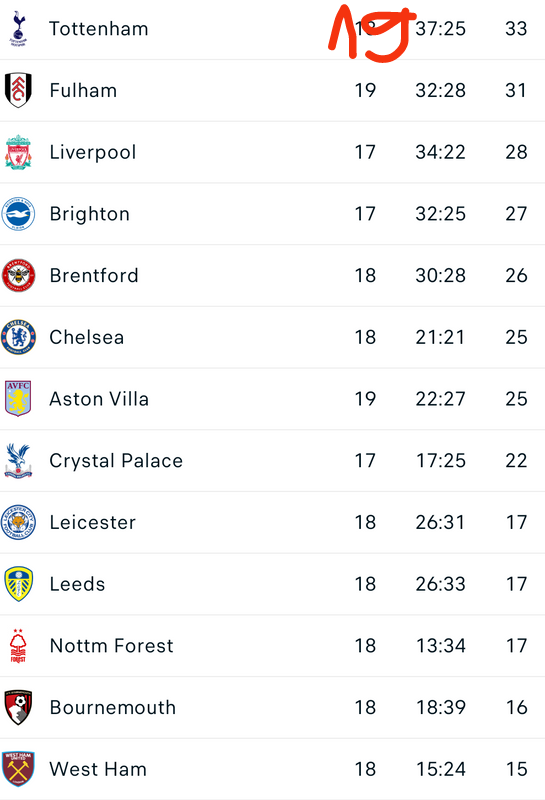Open the Tottenham team name
The width and height of the screenshot is (545, 800).
tap(98, 29)
